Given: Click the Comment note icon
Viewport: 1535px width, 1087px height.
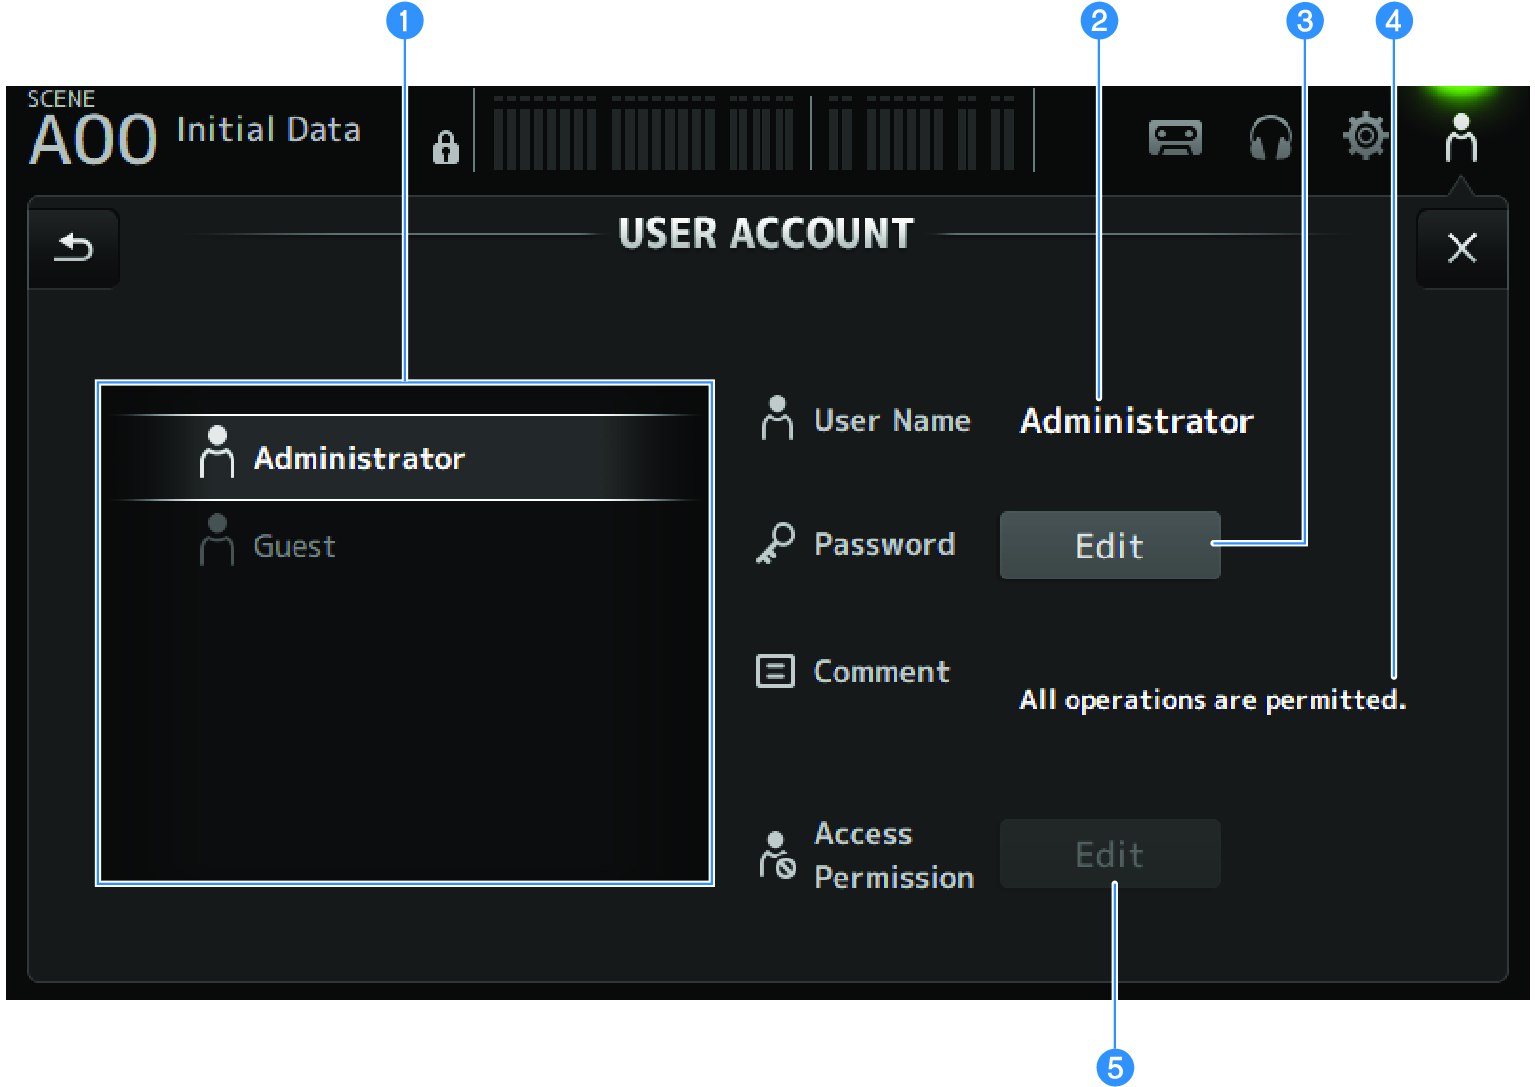Looking at the screenshot, I should (775, 671).
